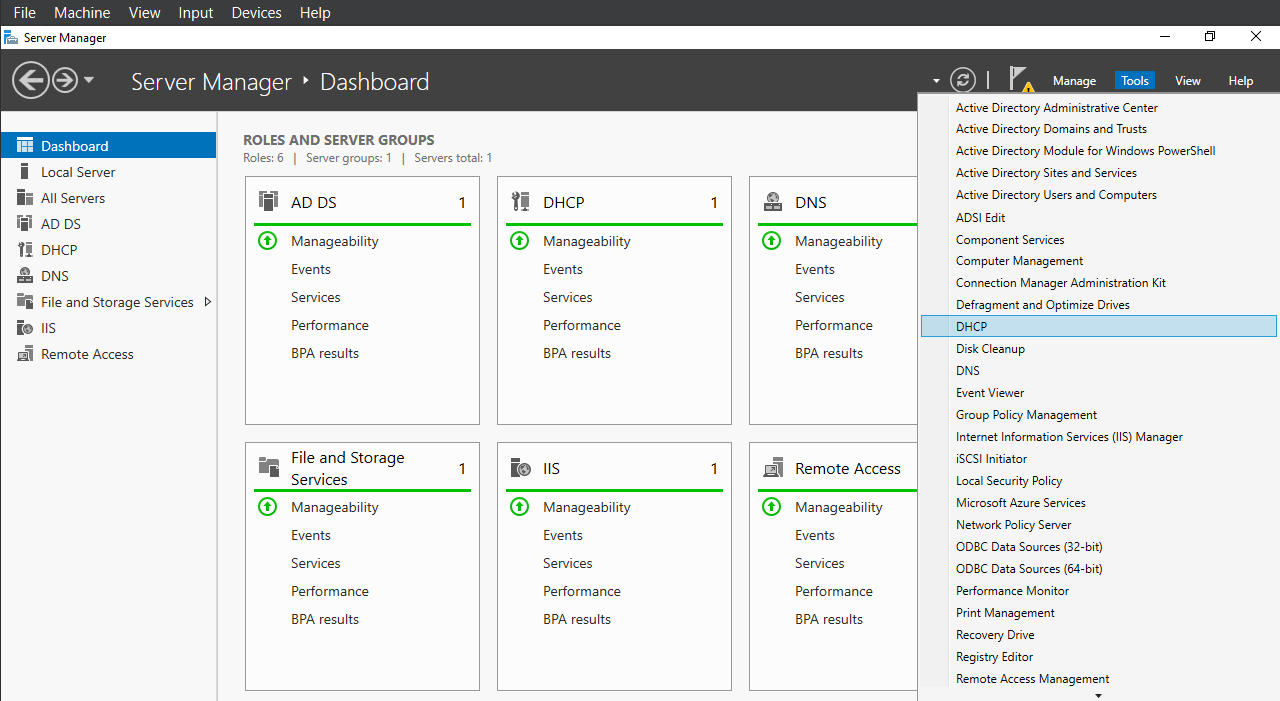Screen dimensions: 1280x701
Task: Click the back navigation arrow
Action: [x=31, y=80]
